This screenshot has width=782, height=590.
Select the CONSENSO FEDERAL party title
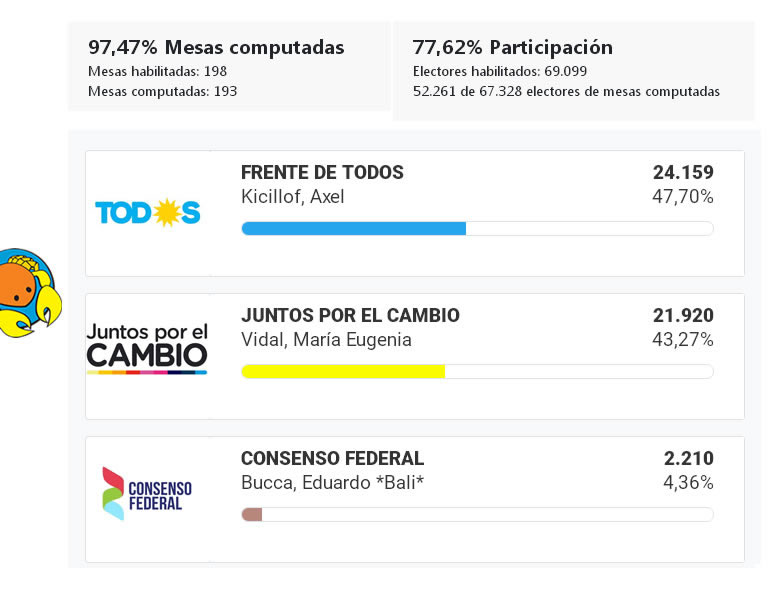pos(332,458)
